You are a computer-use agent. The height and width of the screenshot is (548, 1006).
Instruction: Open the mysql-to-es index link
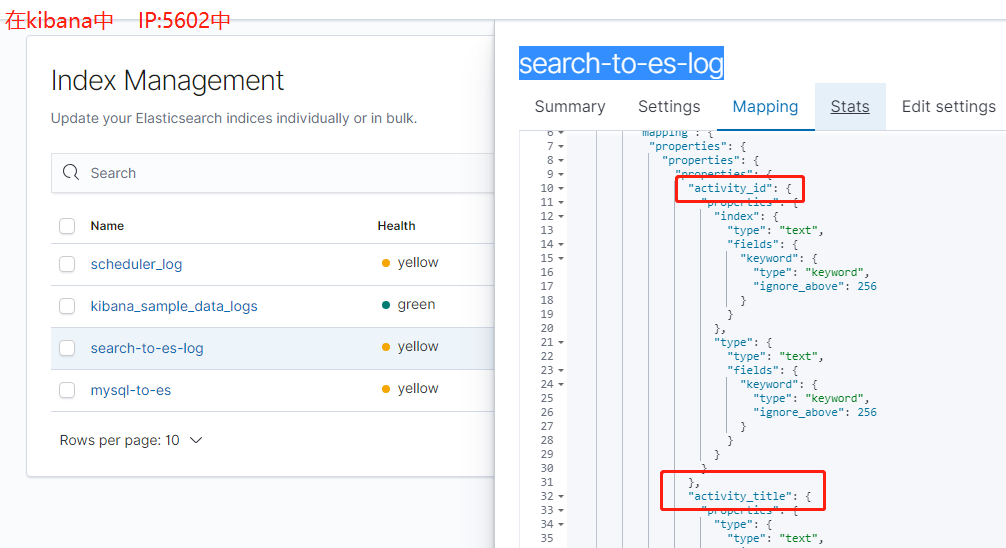[x=131, y=390]
